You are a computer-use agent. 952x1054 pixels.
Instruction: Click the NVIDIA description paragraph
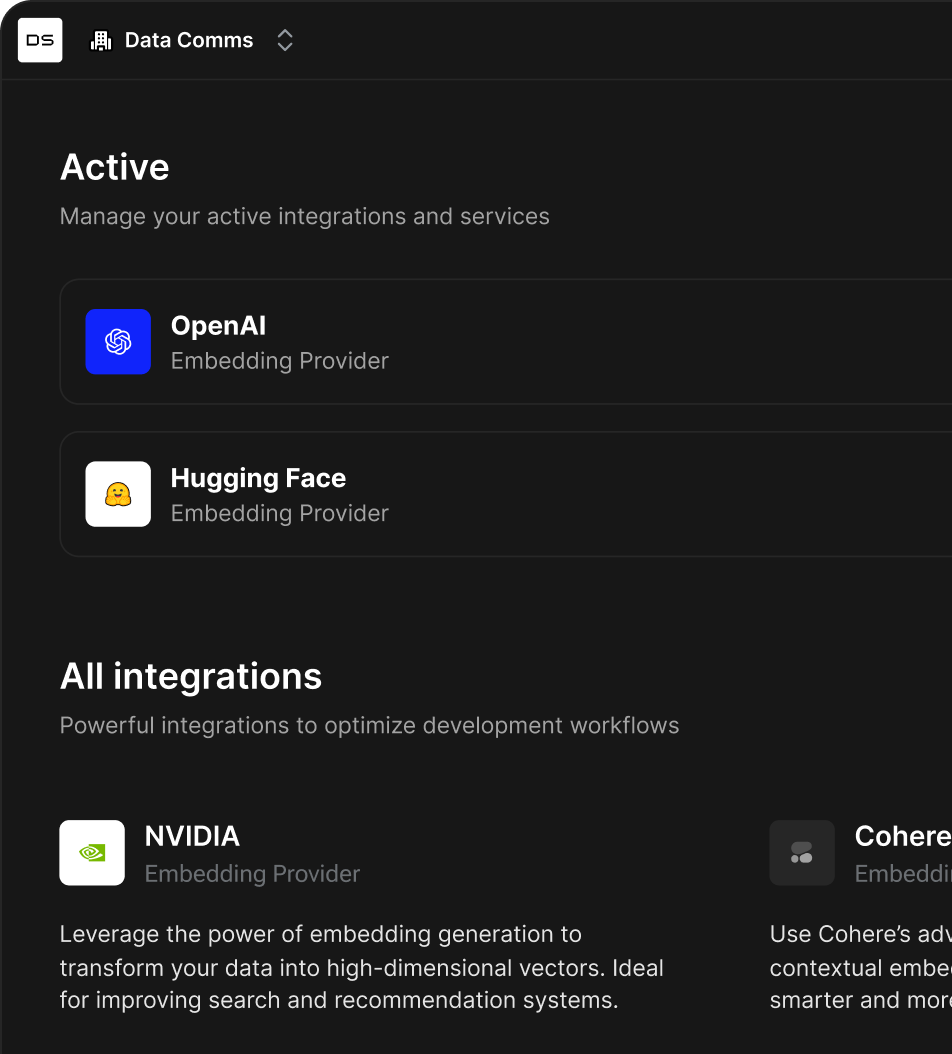361,967
